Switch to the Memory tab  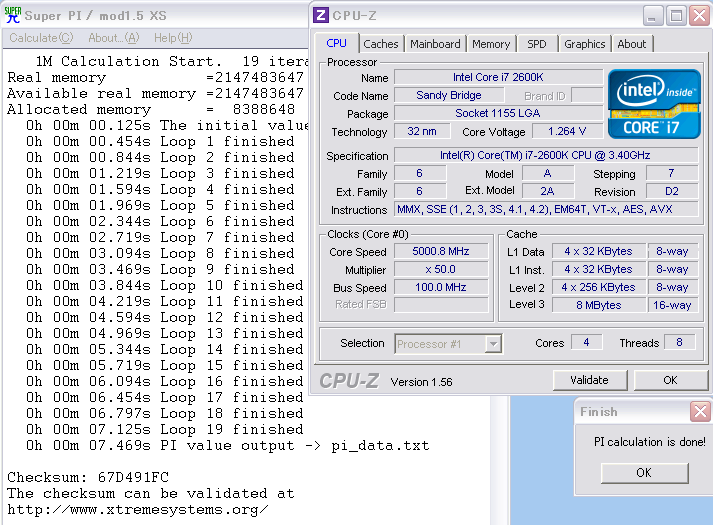coord(491,44)
